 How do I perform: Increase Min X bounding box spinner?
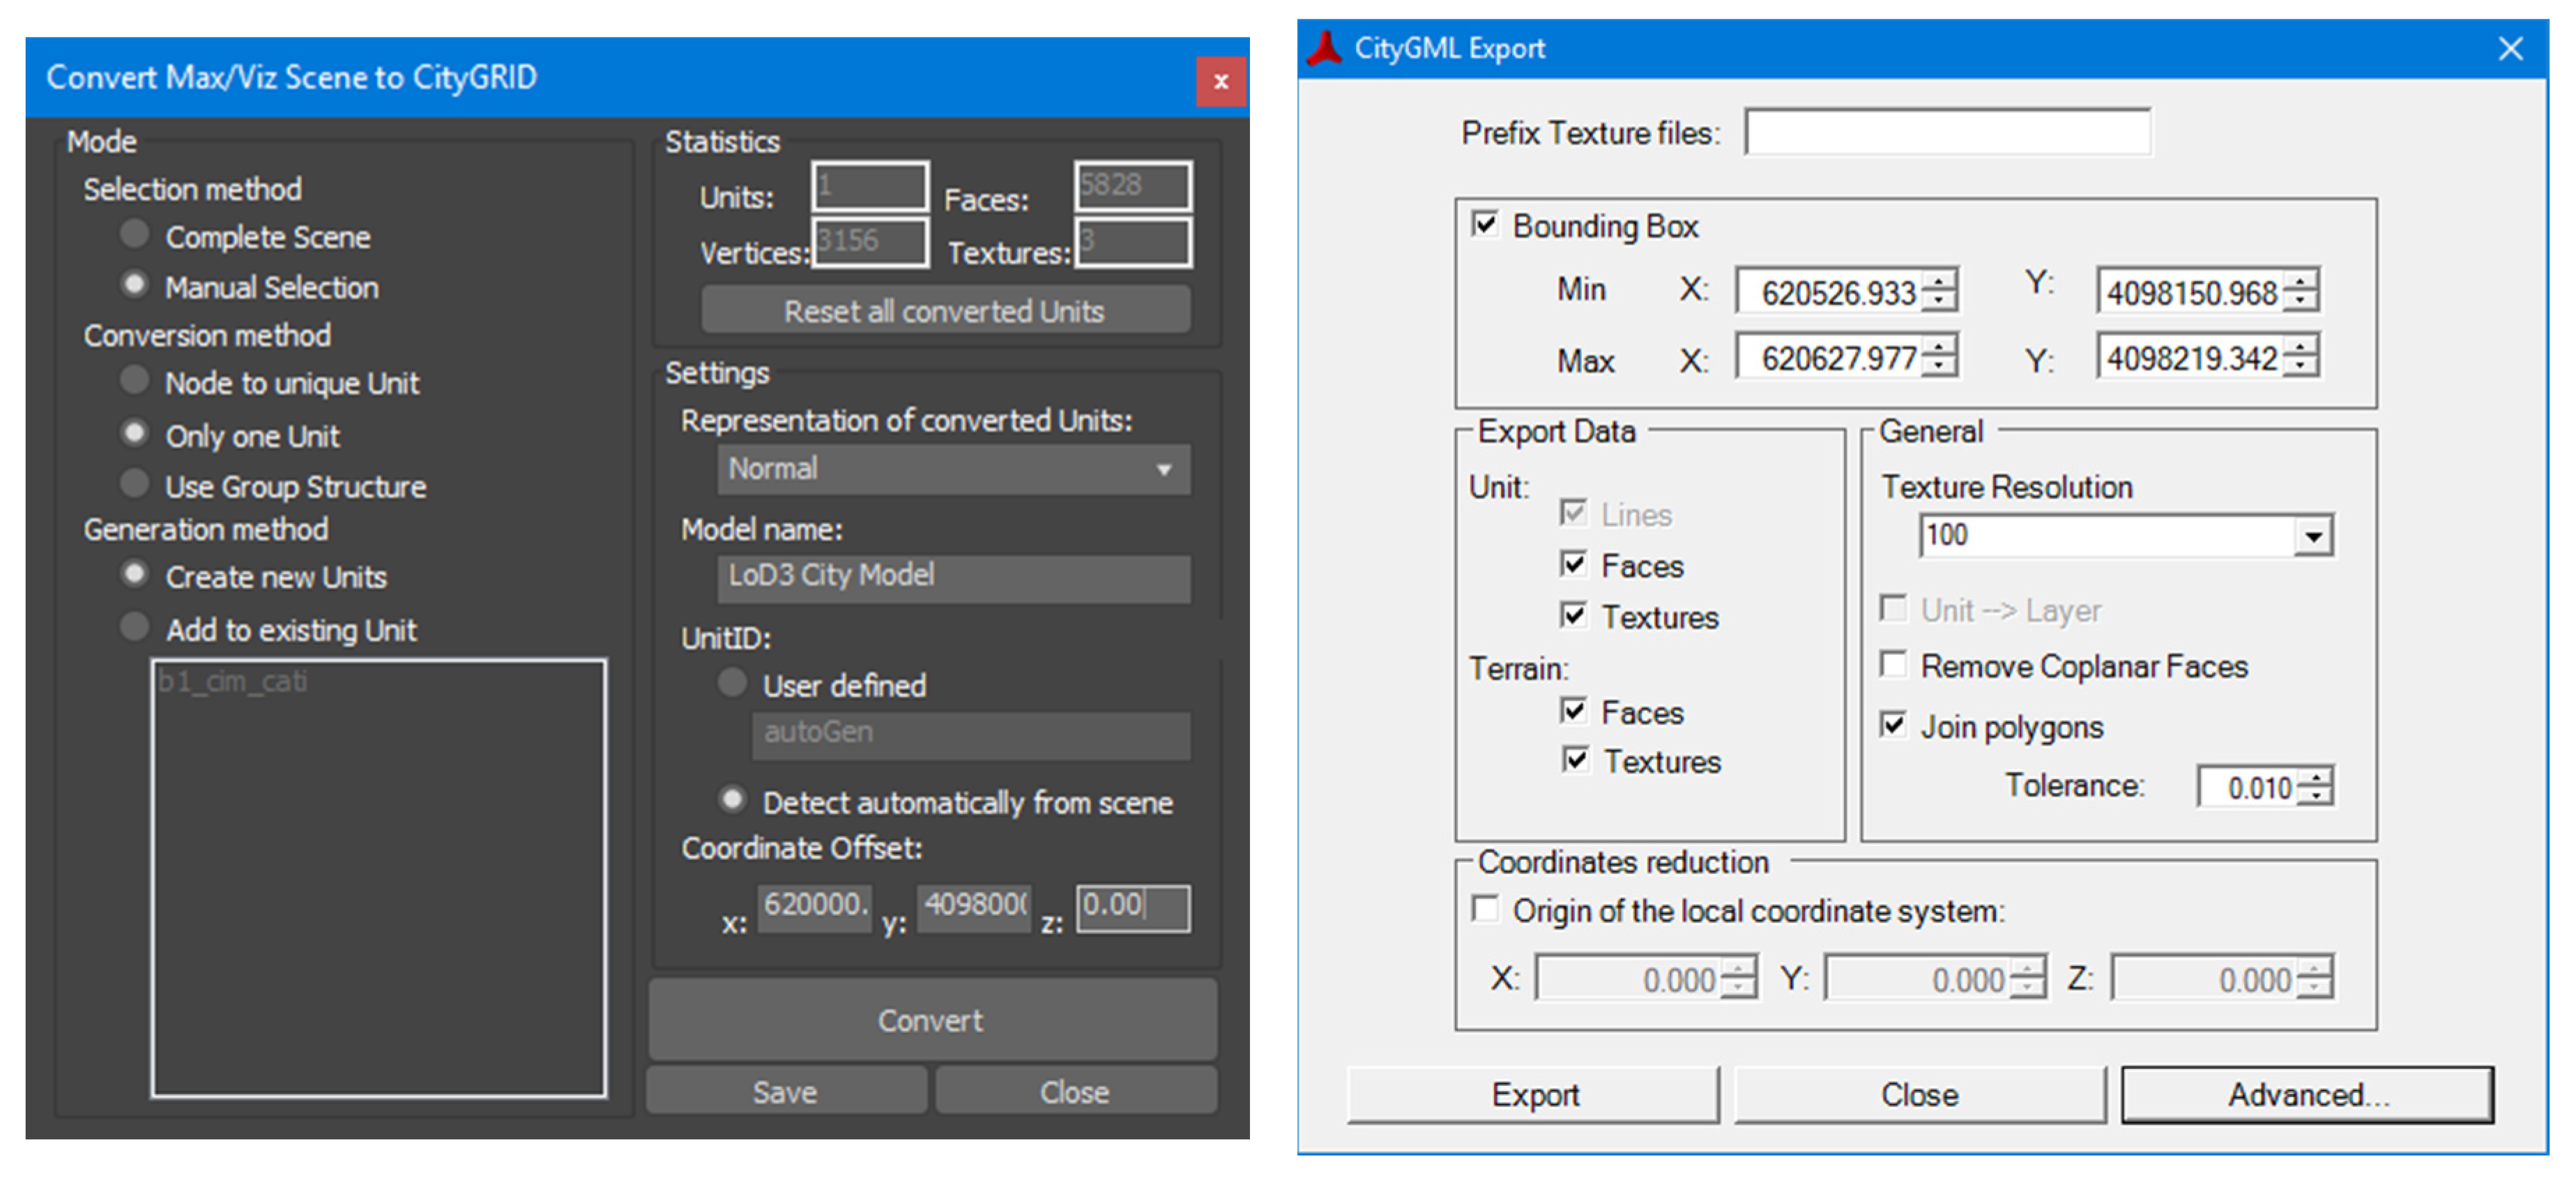point(1939,281)
